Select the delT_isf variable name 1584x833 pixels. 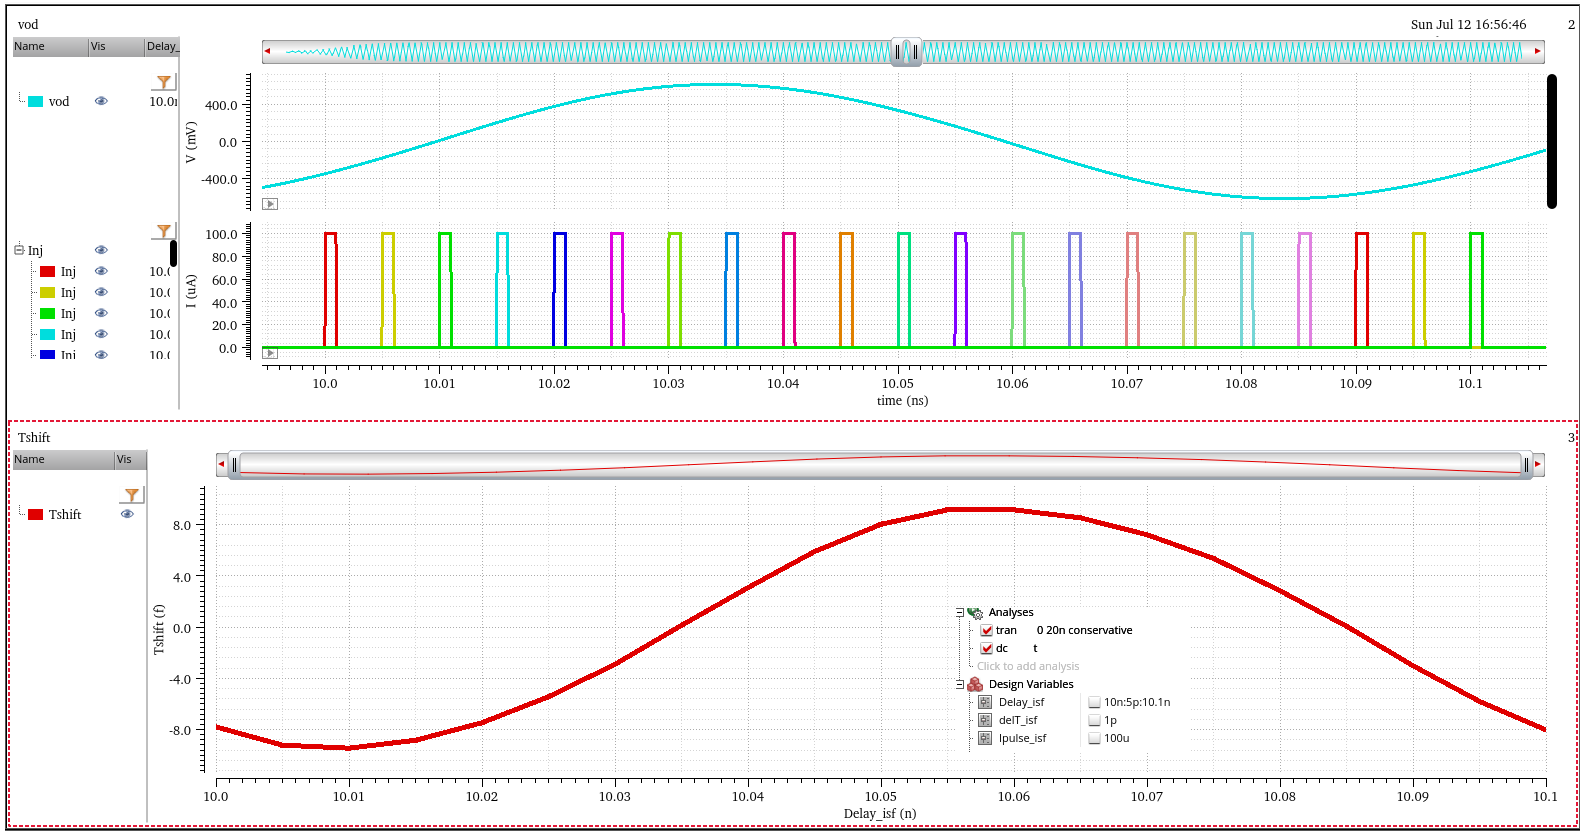point(1018,720)
